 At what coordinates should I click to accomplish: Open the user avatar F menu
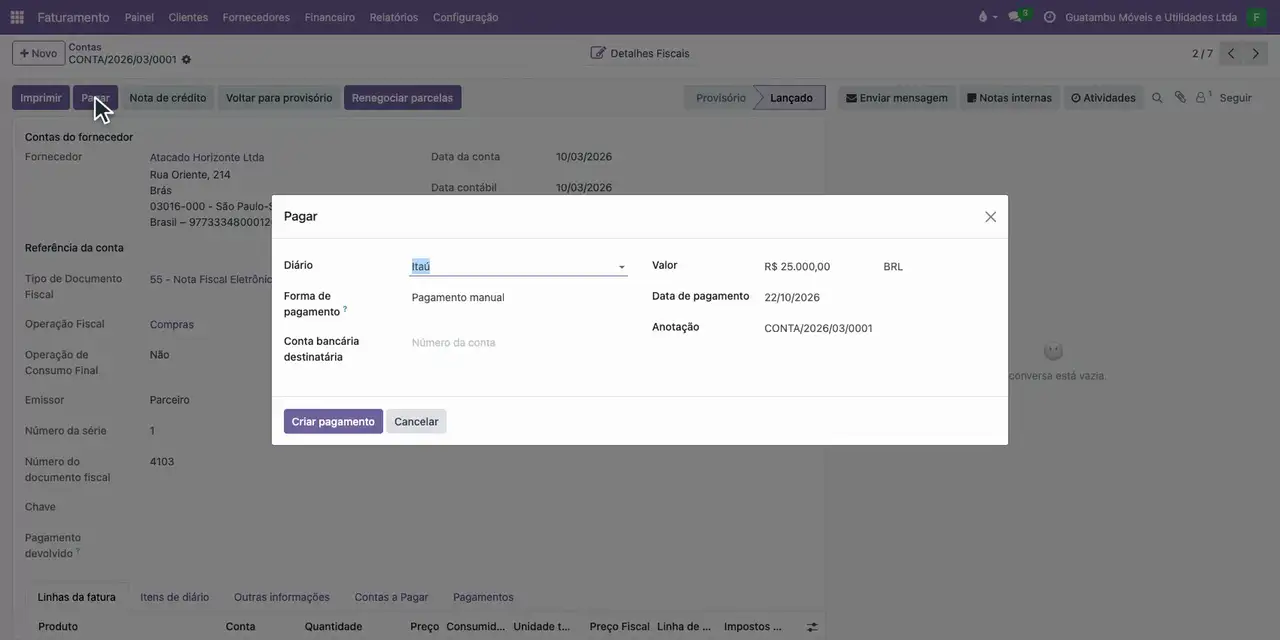pyautogui.click(x=1256, y=17)
